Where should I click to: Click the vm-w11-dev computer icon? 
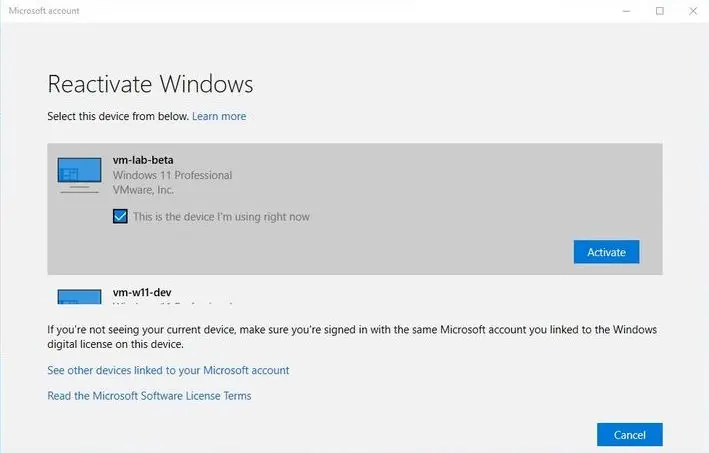click(79, 297)
